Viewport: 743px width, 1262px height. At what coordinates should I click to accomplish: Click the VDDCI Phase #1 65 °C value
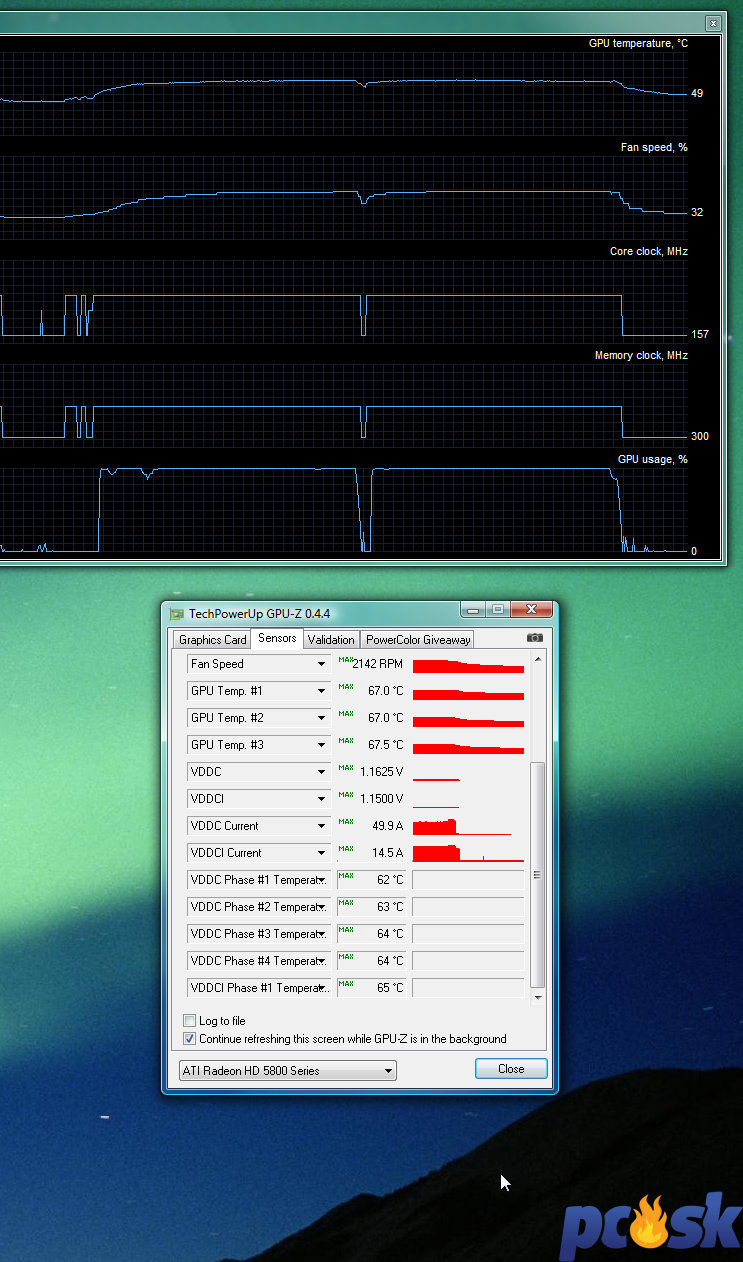(x=391, y=988)
